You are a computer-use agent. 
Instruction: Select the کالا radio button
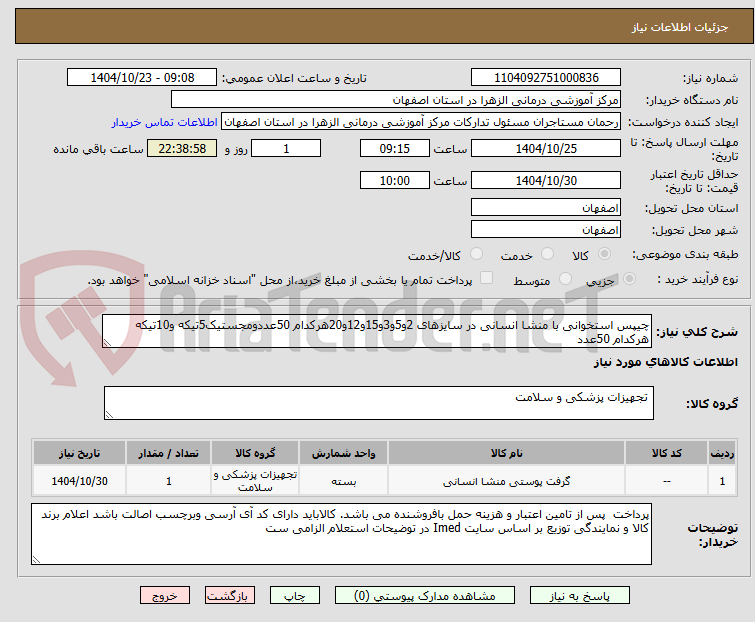[604, 254]
